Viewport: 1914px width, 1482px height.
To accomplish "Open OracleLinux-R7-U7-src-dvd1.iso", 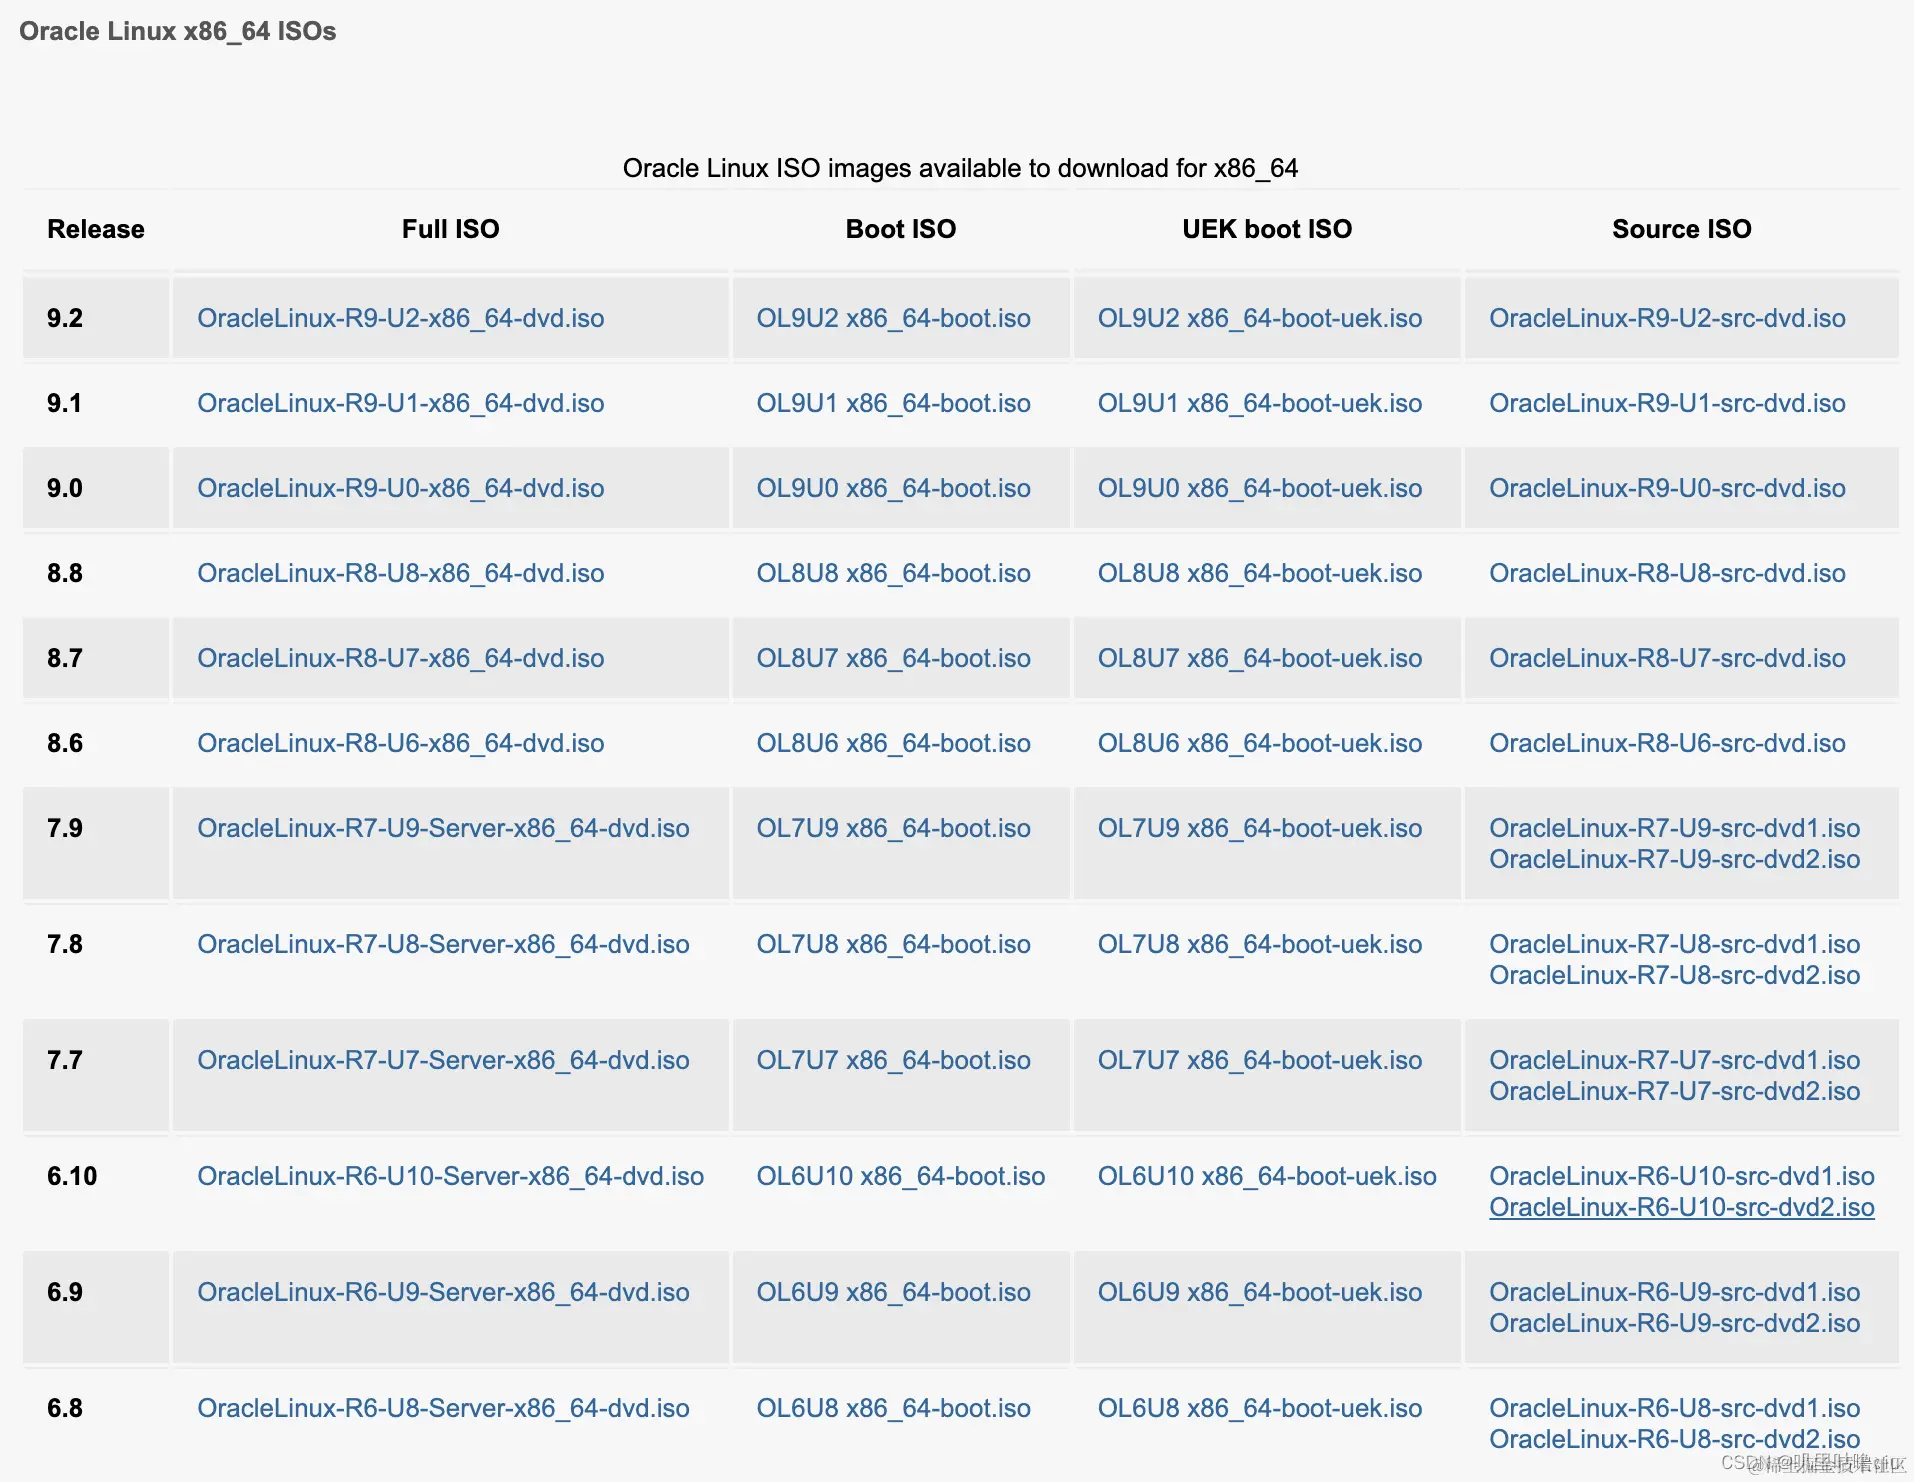I will pos(1674,1060).
